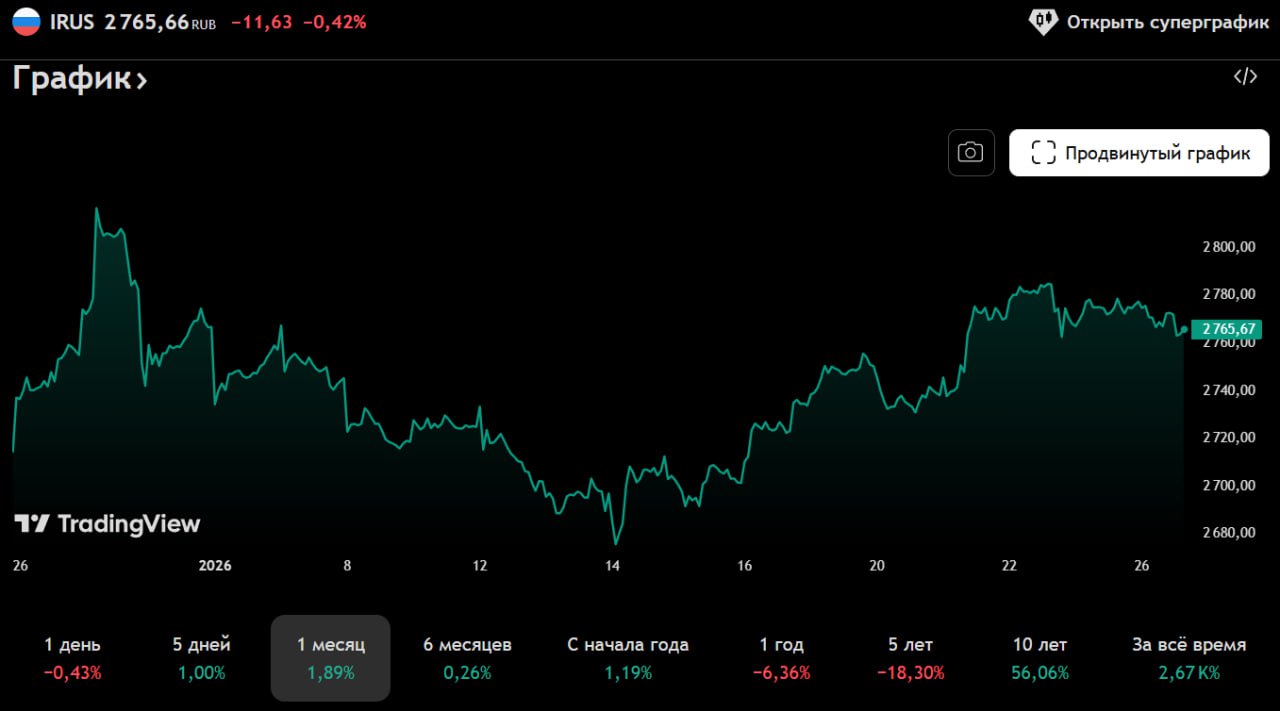Open the Открыть суперграфик link
Viewport: 1280px width, 711px height.
point(1167,22)
